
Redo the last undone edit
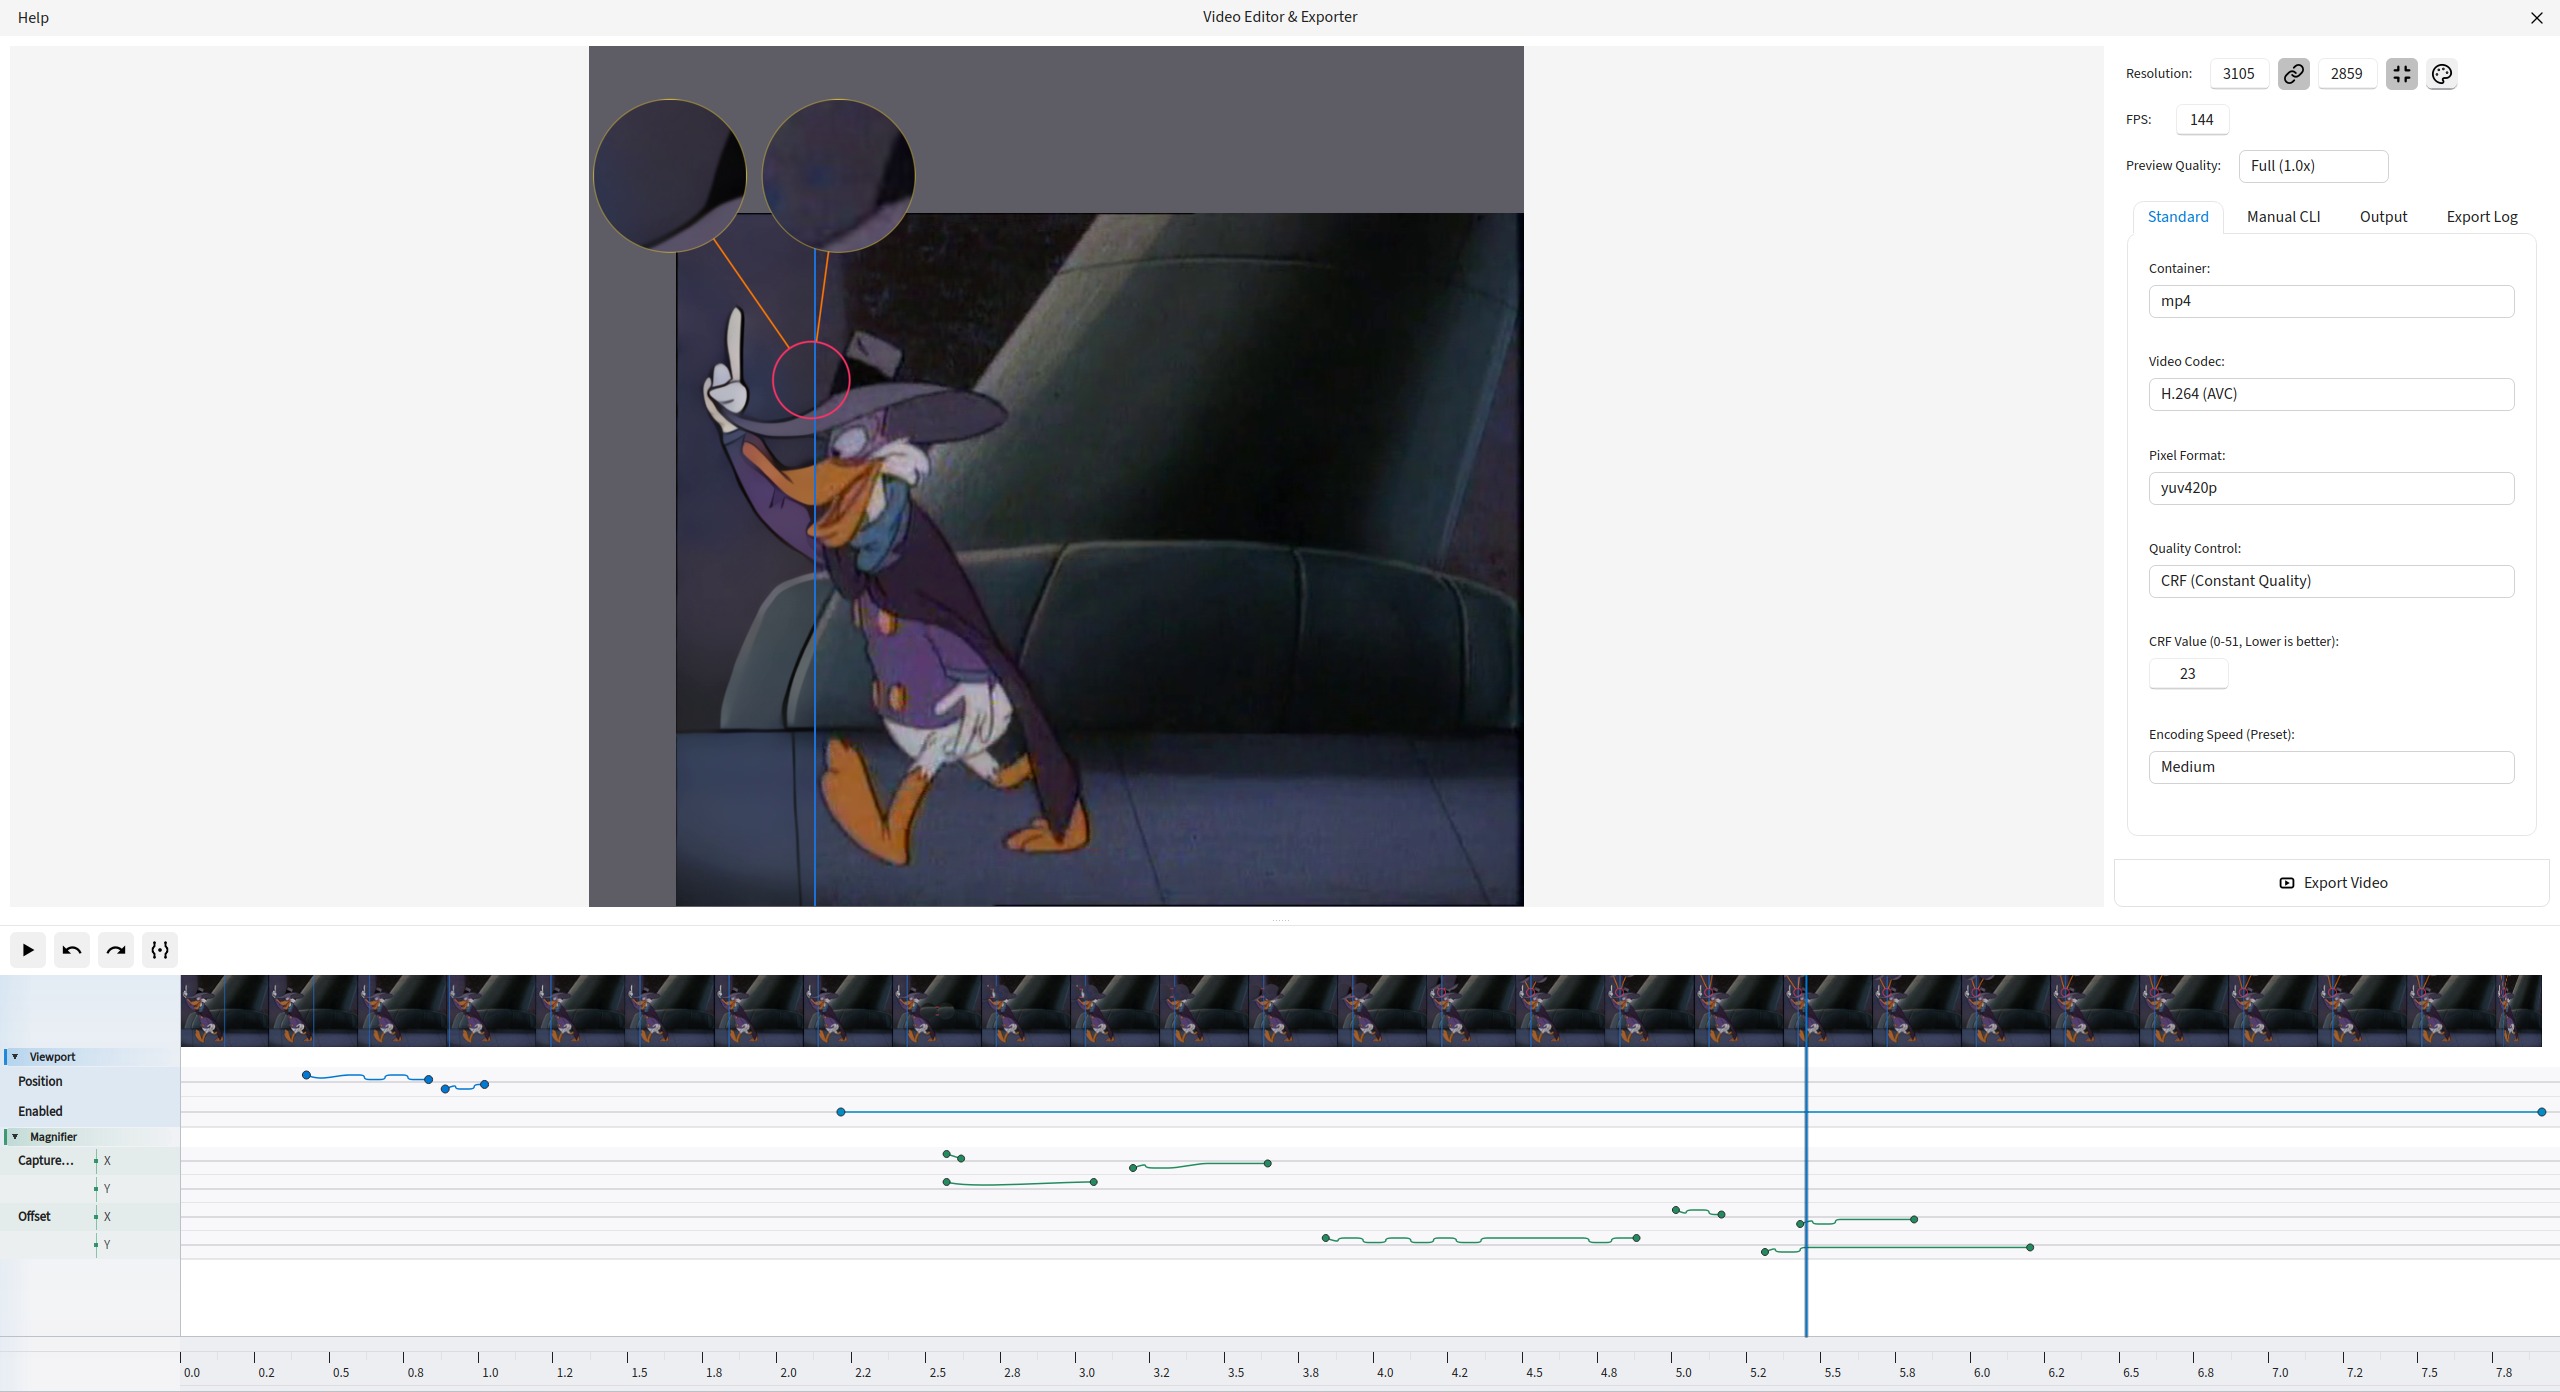116,950
